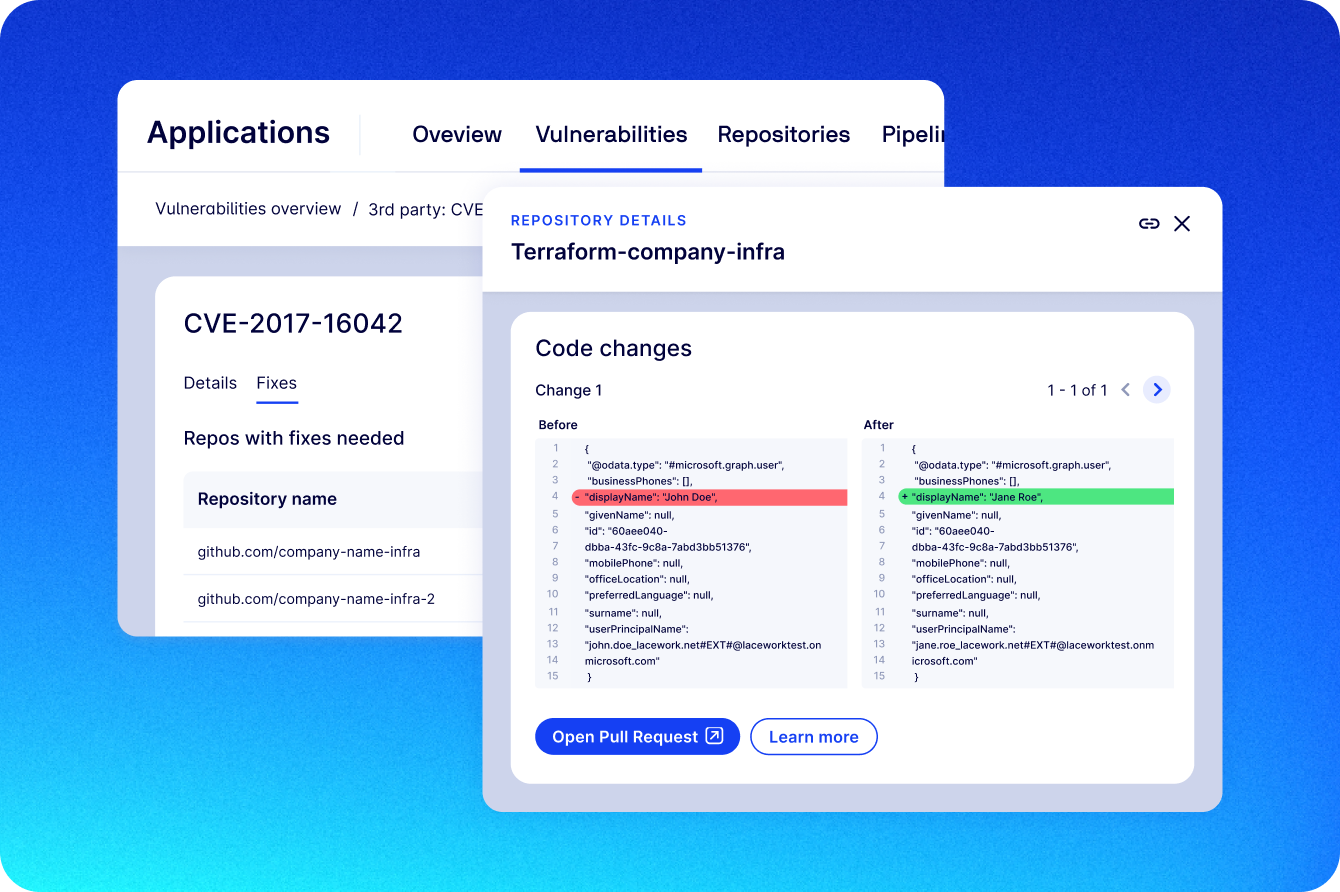This screenshot has height=892, width=1340.
Task: Click the green added displayName Jane Roe line
Action: tap(1035, 497)
